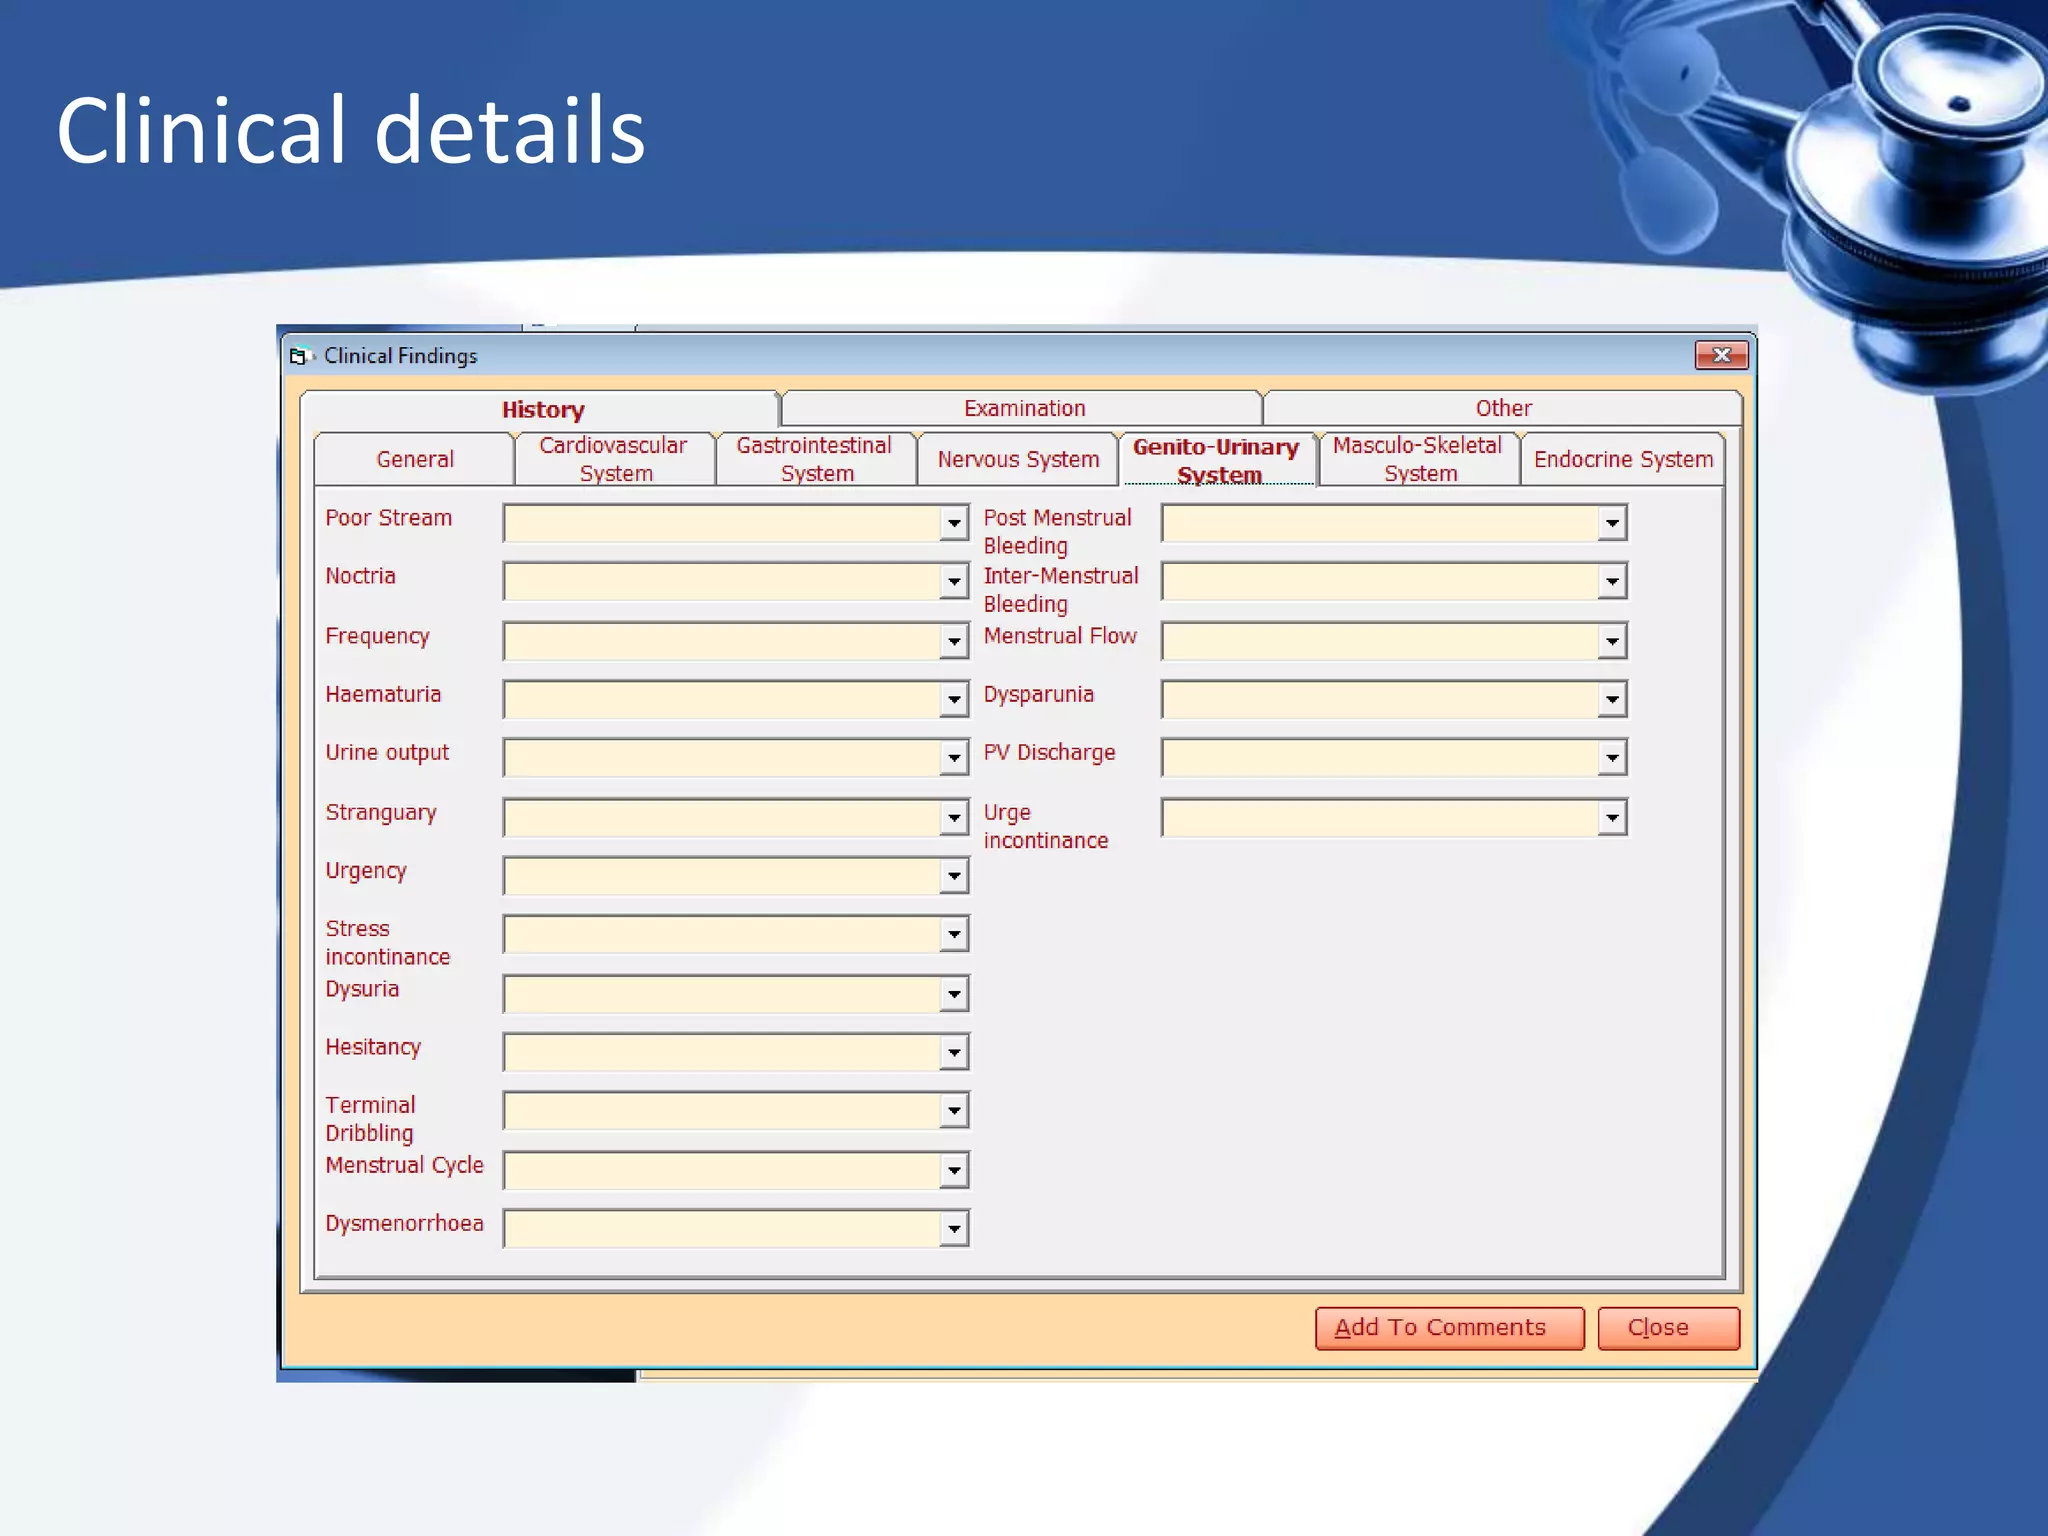The image size is (2048, 1536).
Task: Expand the Urgency dropdown arrow
Action: point(954,876)
